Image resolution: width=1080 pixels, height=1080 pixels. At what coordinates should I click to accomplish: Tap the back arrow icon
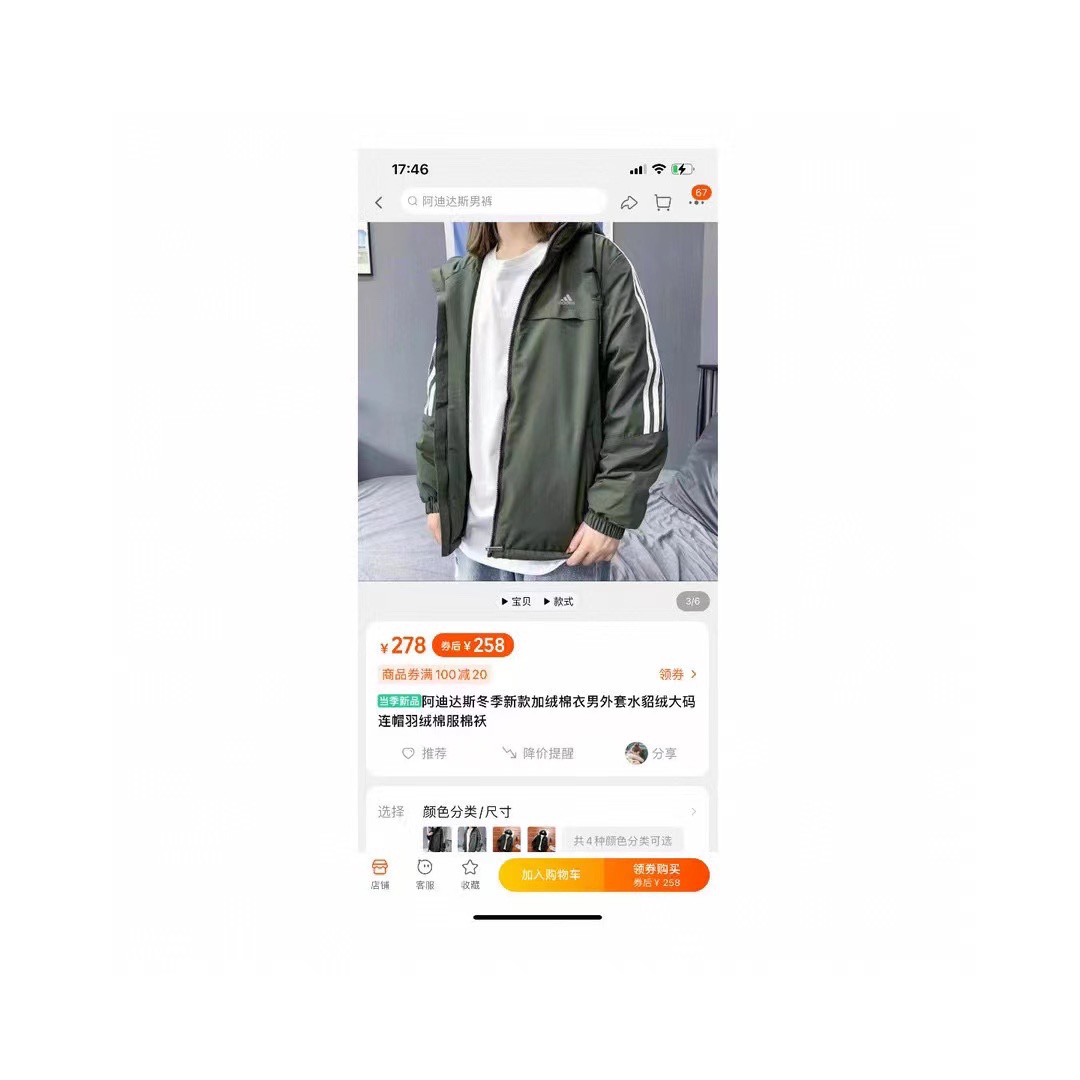pos(379,202)
